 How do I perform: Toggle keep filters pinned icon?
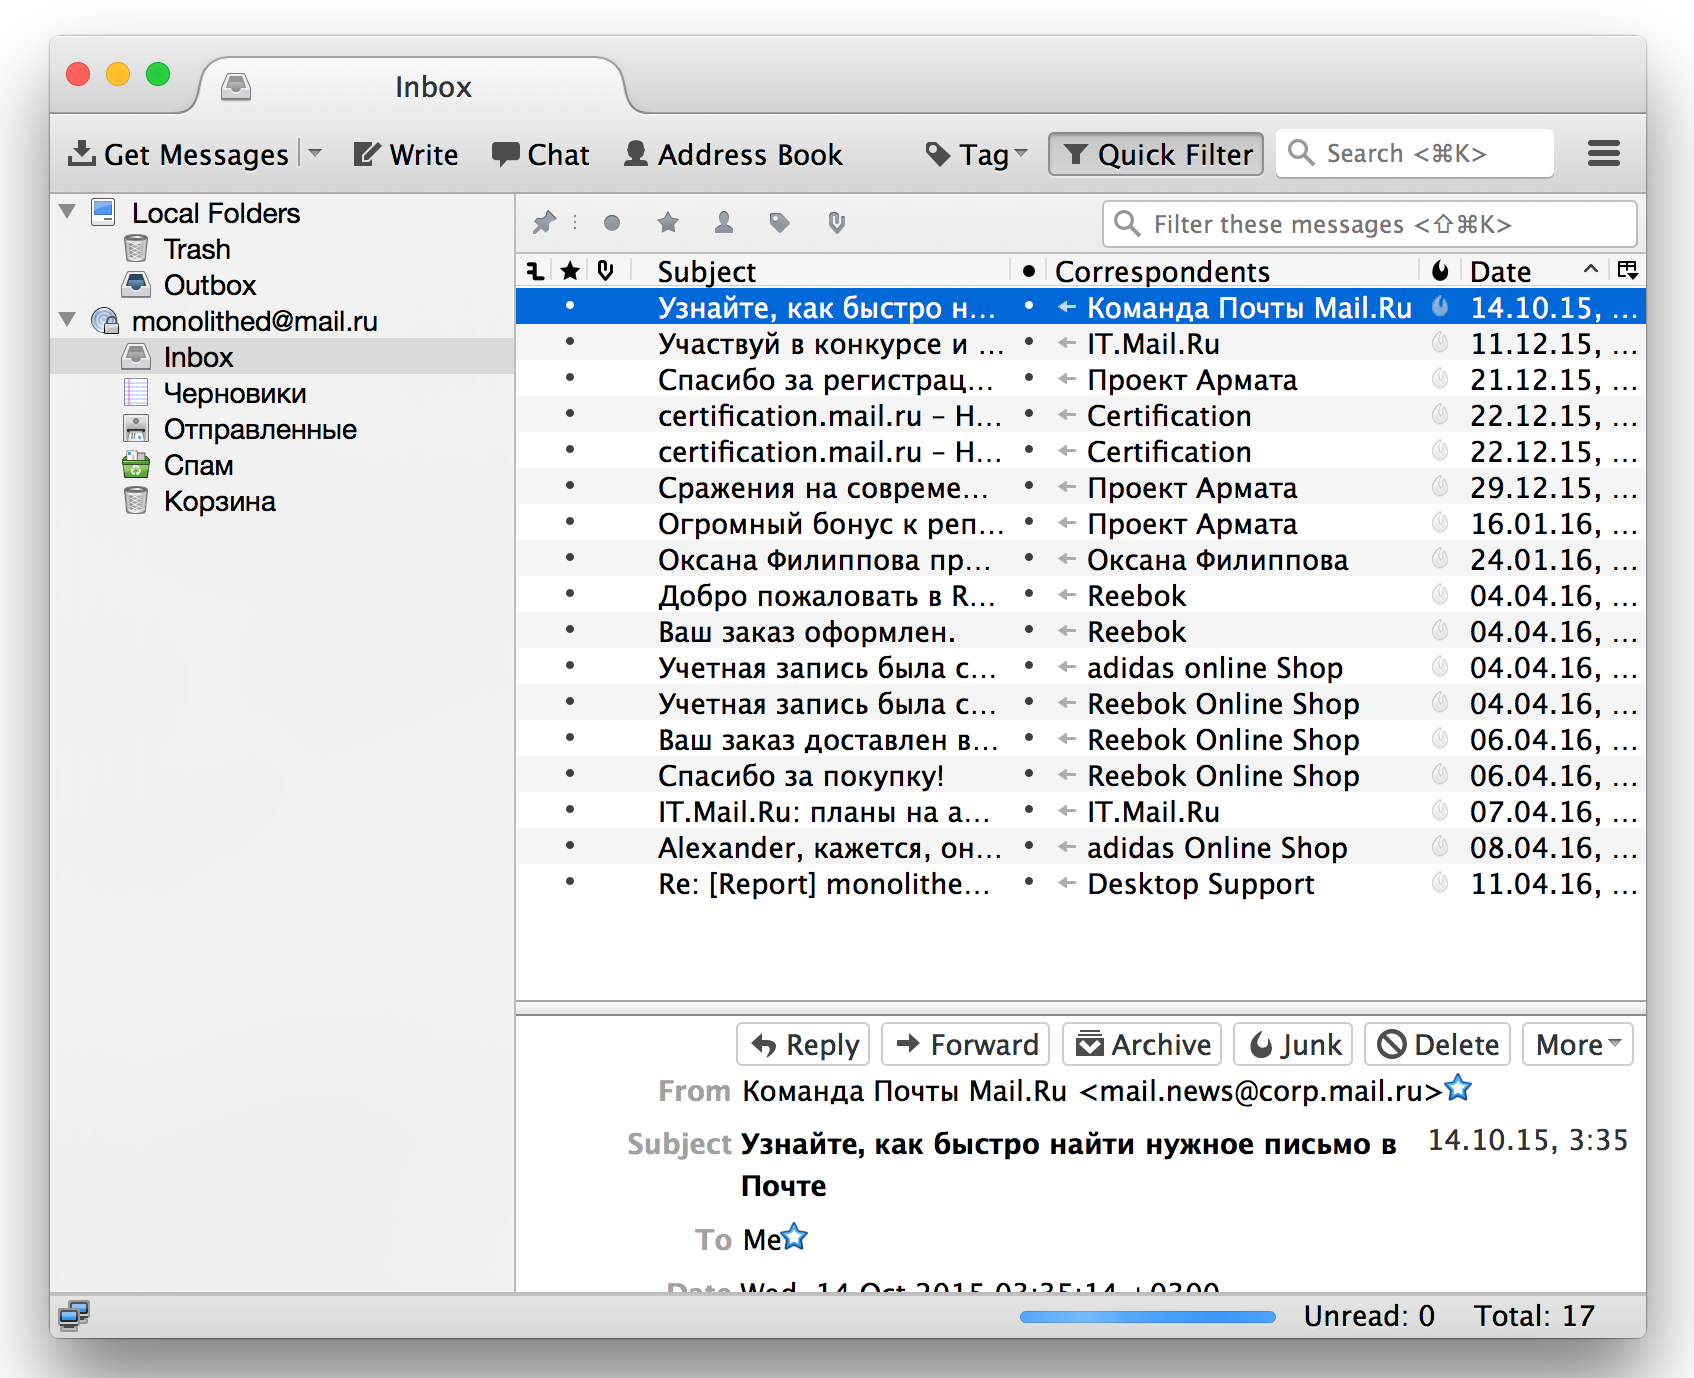pyautogui.click(x=544, y=222)
